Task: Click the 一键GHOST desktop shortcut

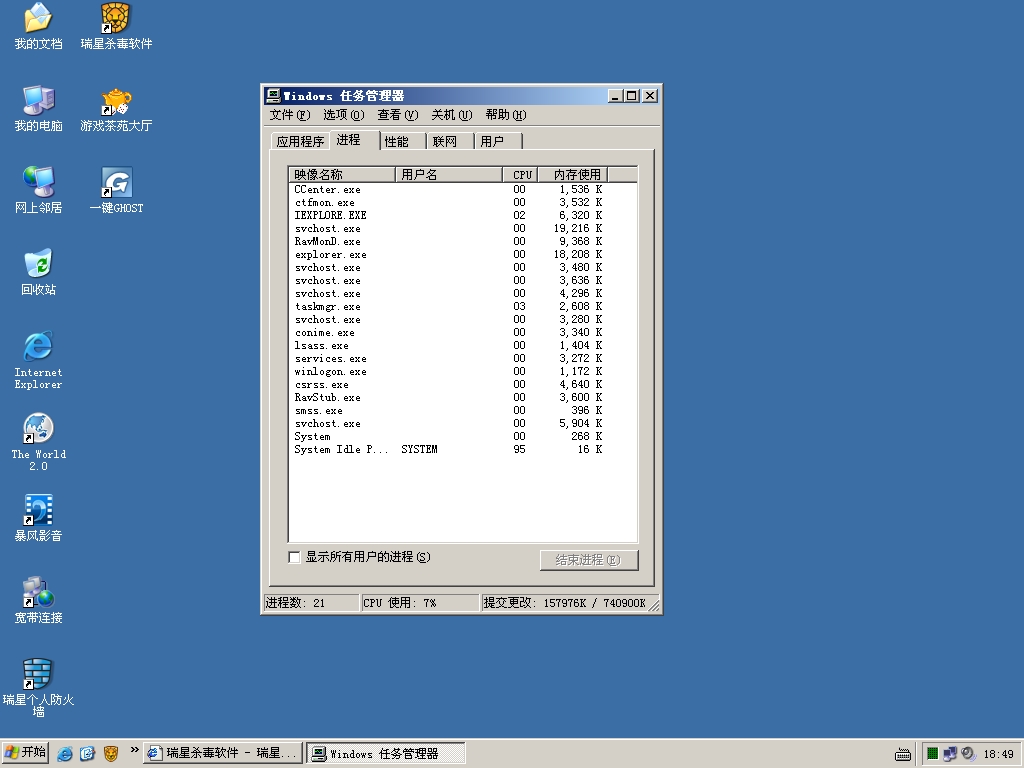Action: point(116,190)
